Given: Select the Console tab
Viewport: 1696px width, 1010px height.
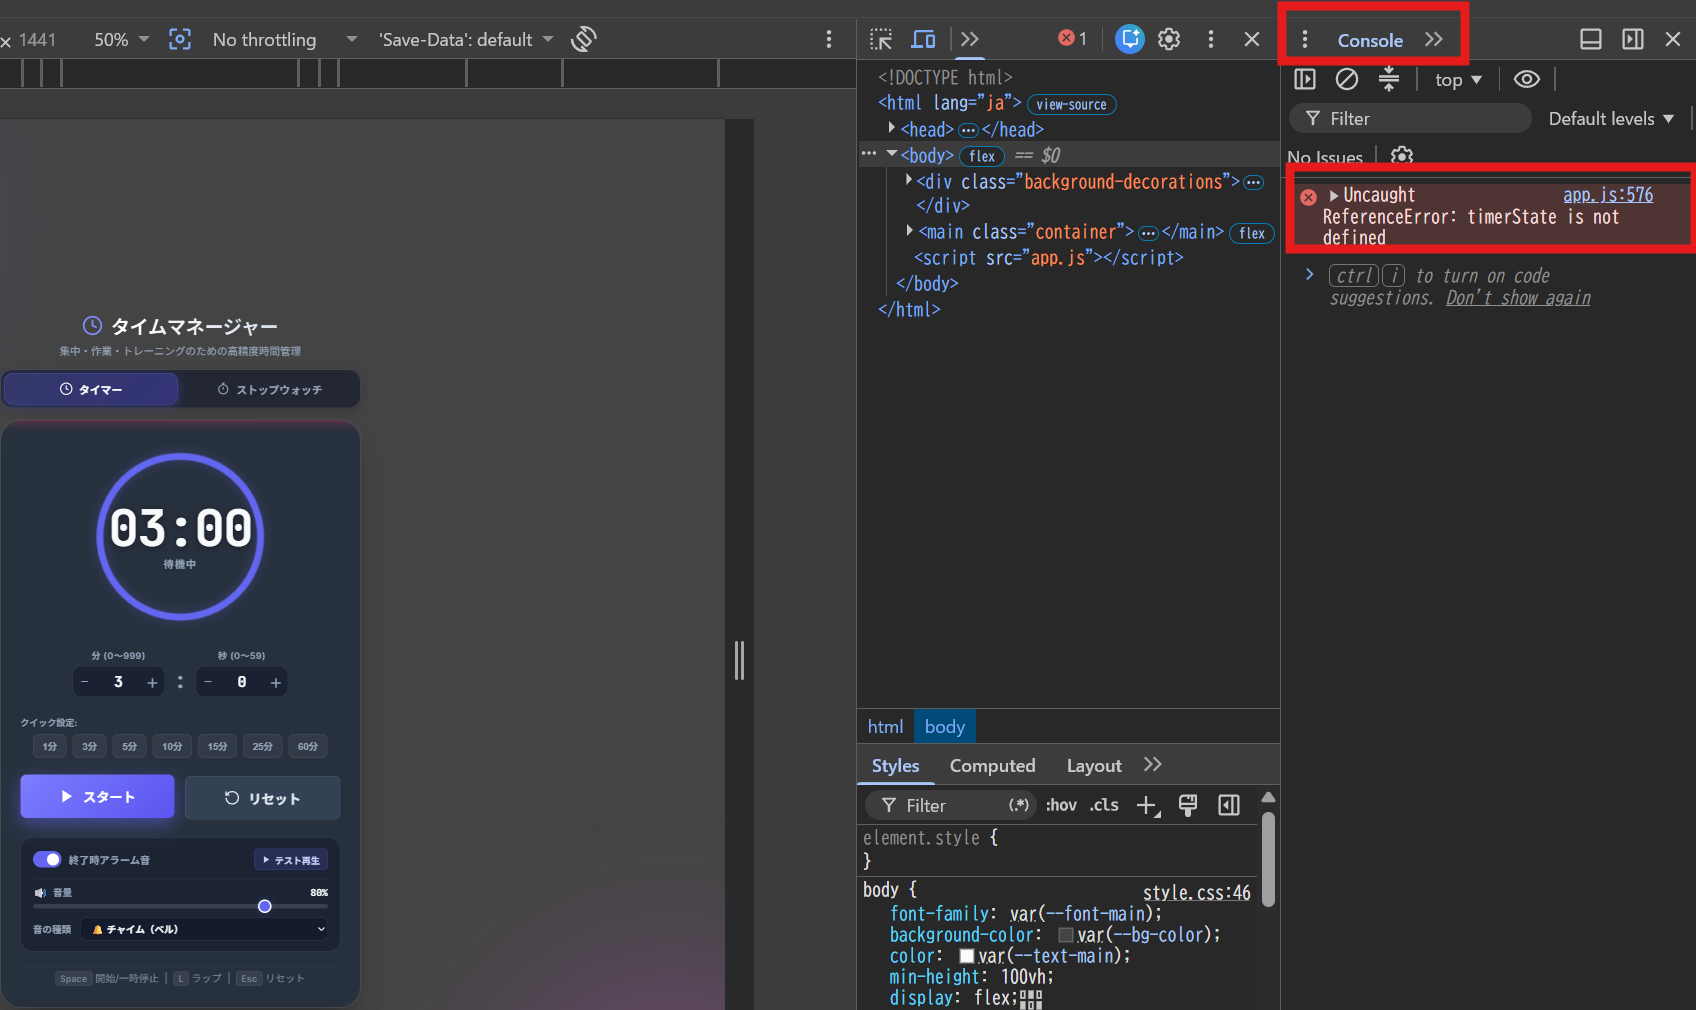Looking at the screenshot, I should [x=1370, y=41].
